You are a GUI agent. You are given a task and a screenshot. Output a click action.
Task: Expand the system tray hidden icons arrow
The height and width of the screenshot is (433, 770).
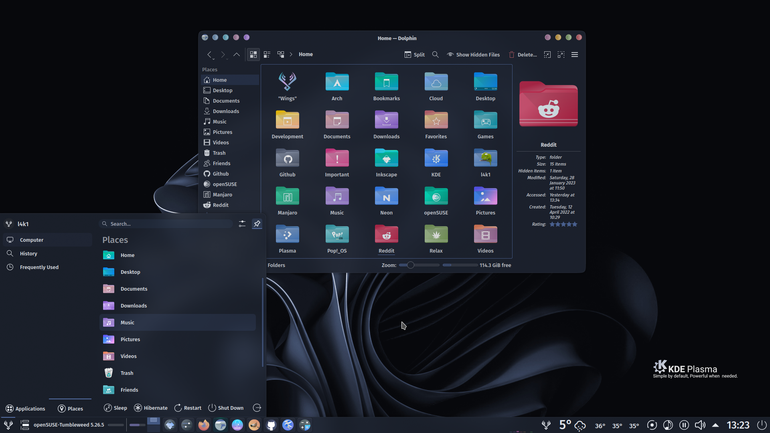(715, 425)
